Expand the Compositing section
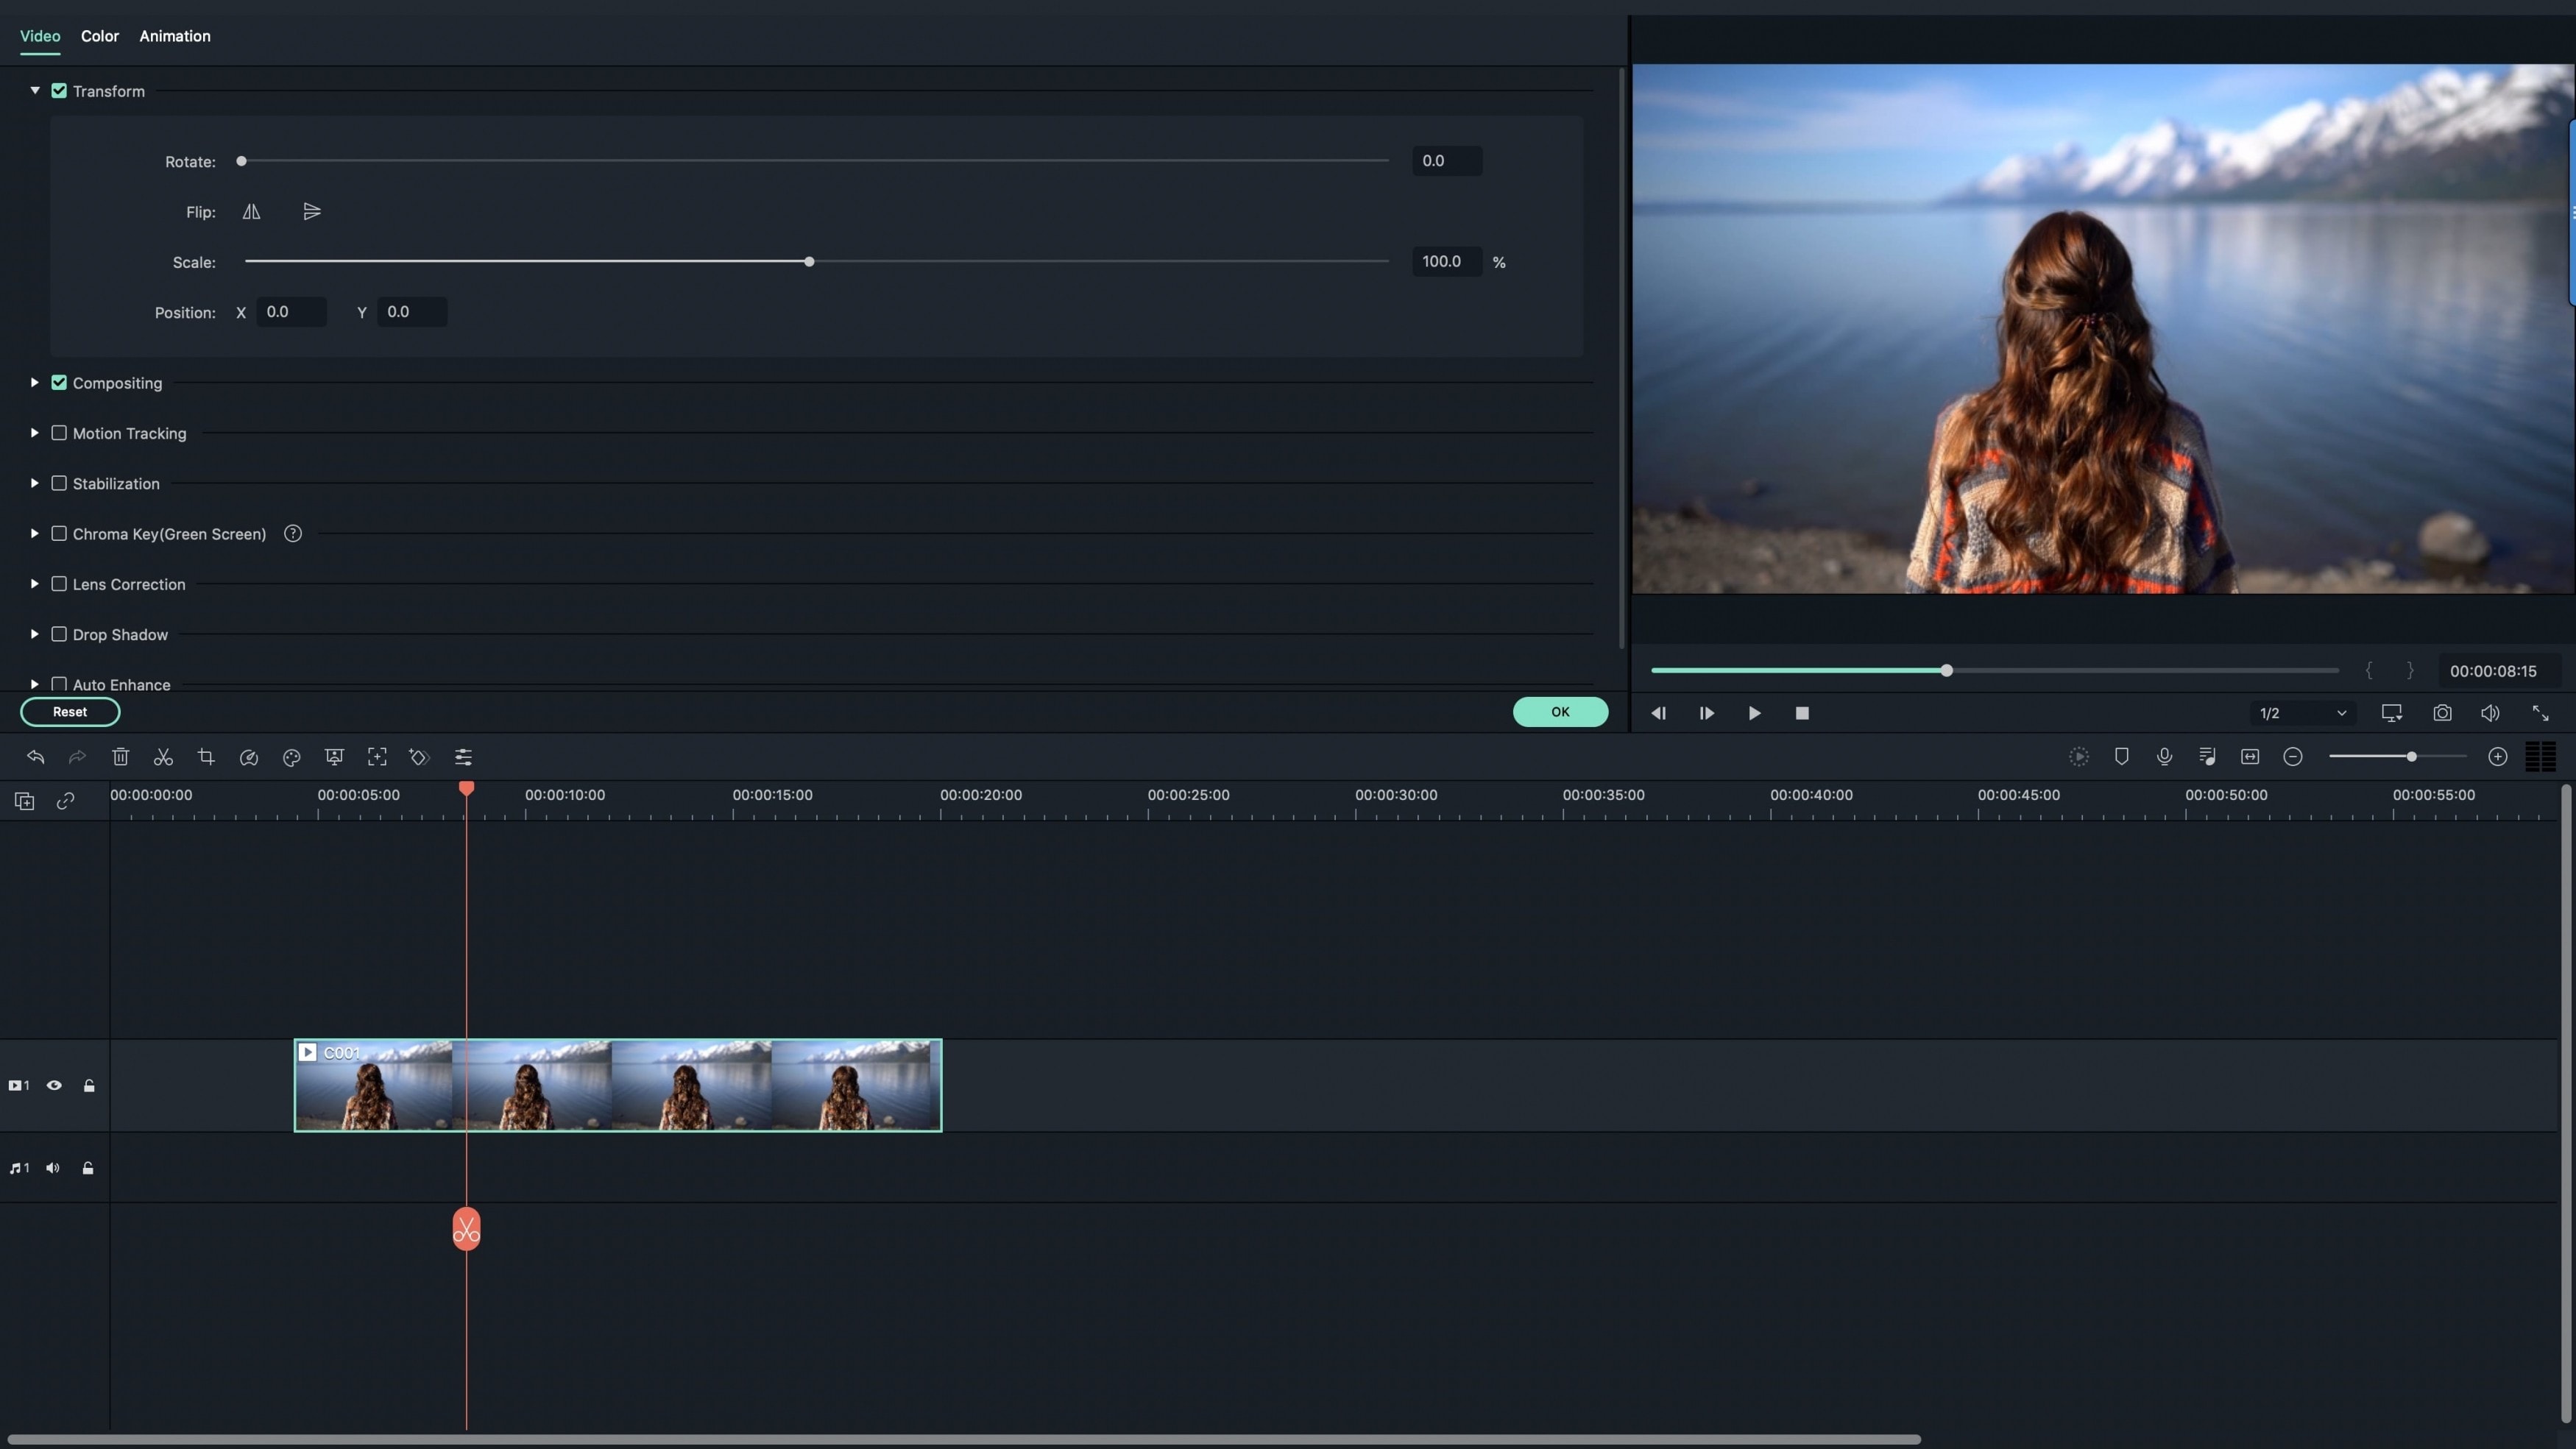 tap(34, 382)
